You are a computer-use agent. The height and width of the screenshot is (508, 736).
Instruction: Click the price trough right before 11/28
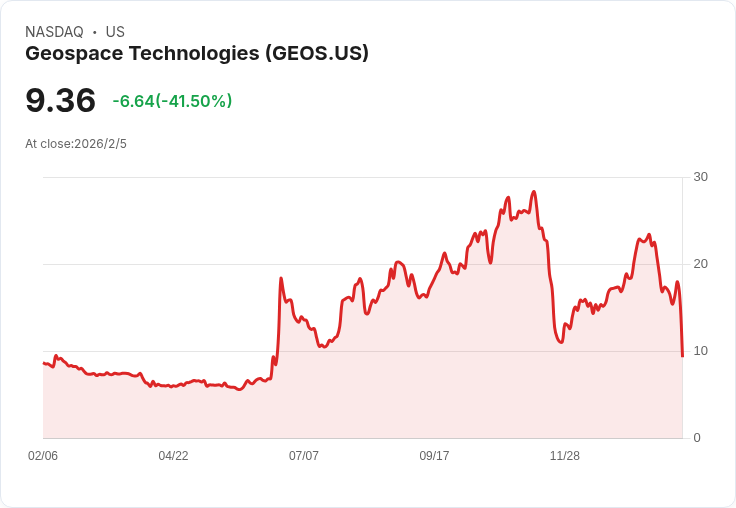click(x=560, y=342)
